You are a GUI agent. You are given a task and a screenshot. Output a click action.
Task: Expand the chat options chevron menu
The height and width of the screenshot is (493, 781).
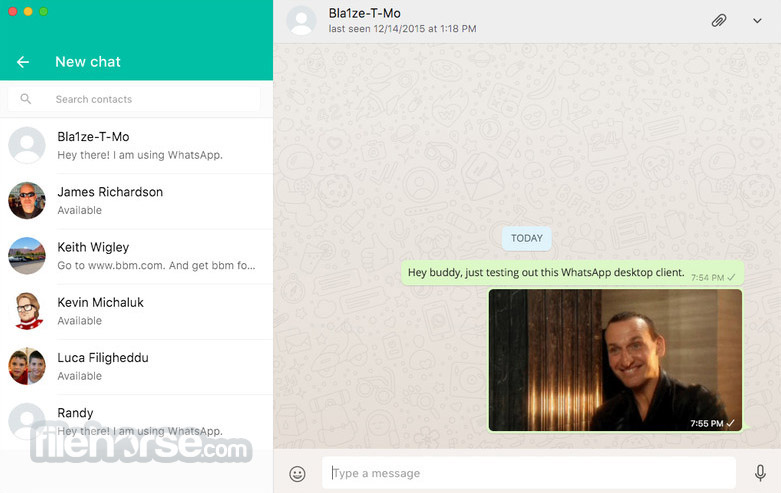pyautogui.click(x=757, y=21)
